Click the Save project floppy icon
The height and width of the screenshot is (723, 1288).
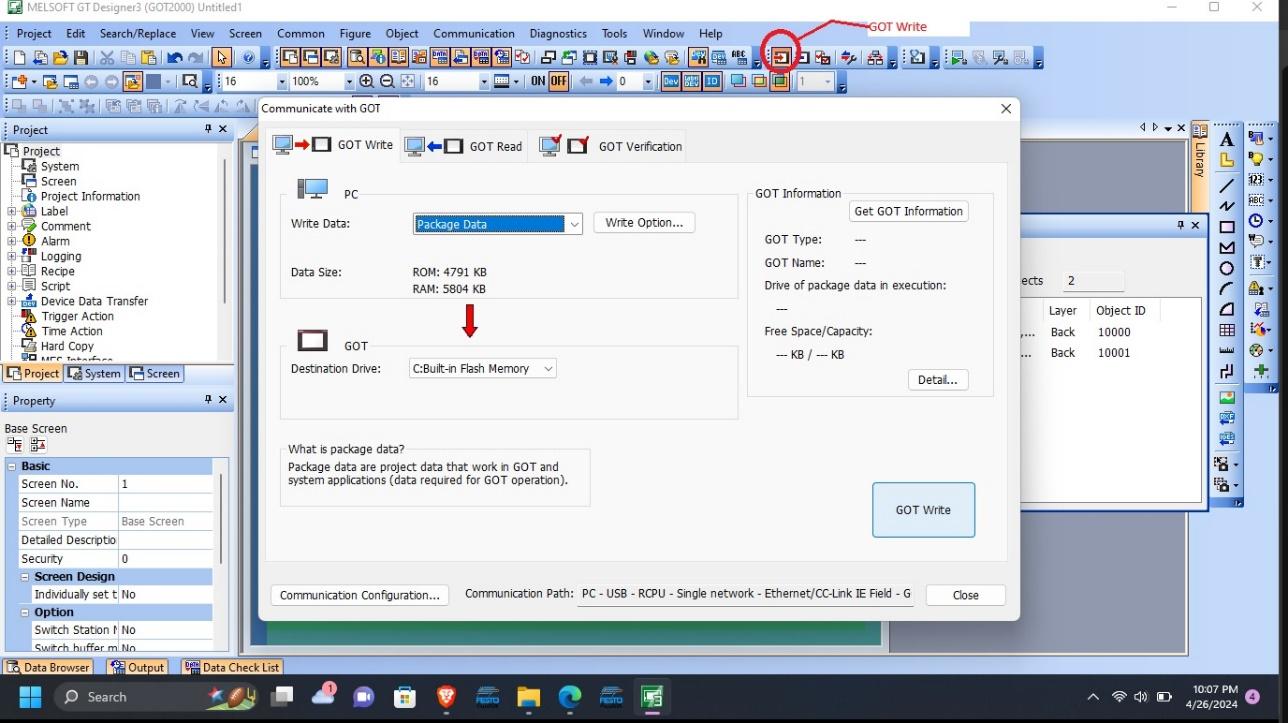[81, 58]
